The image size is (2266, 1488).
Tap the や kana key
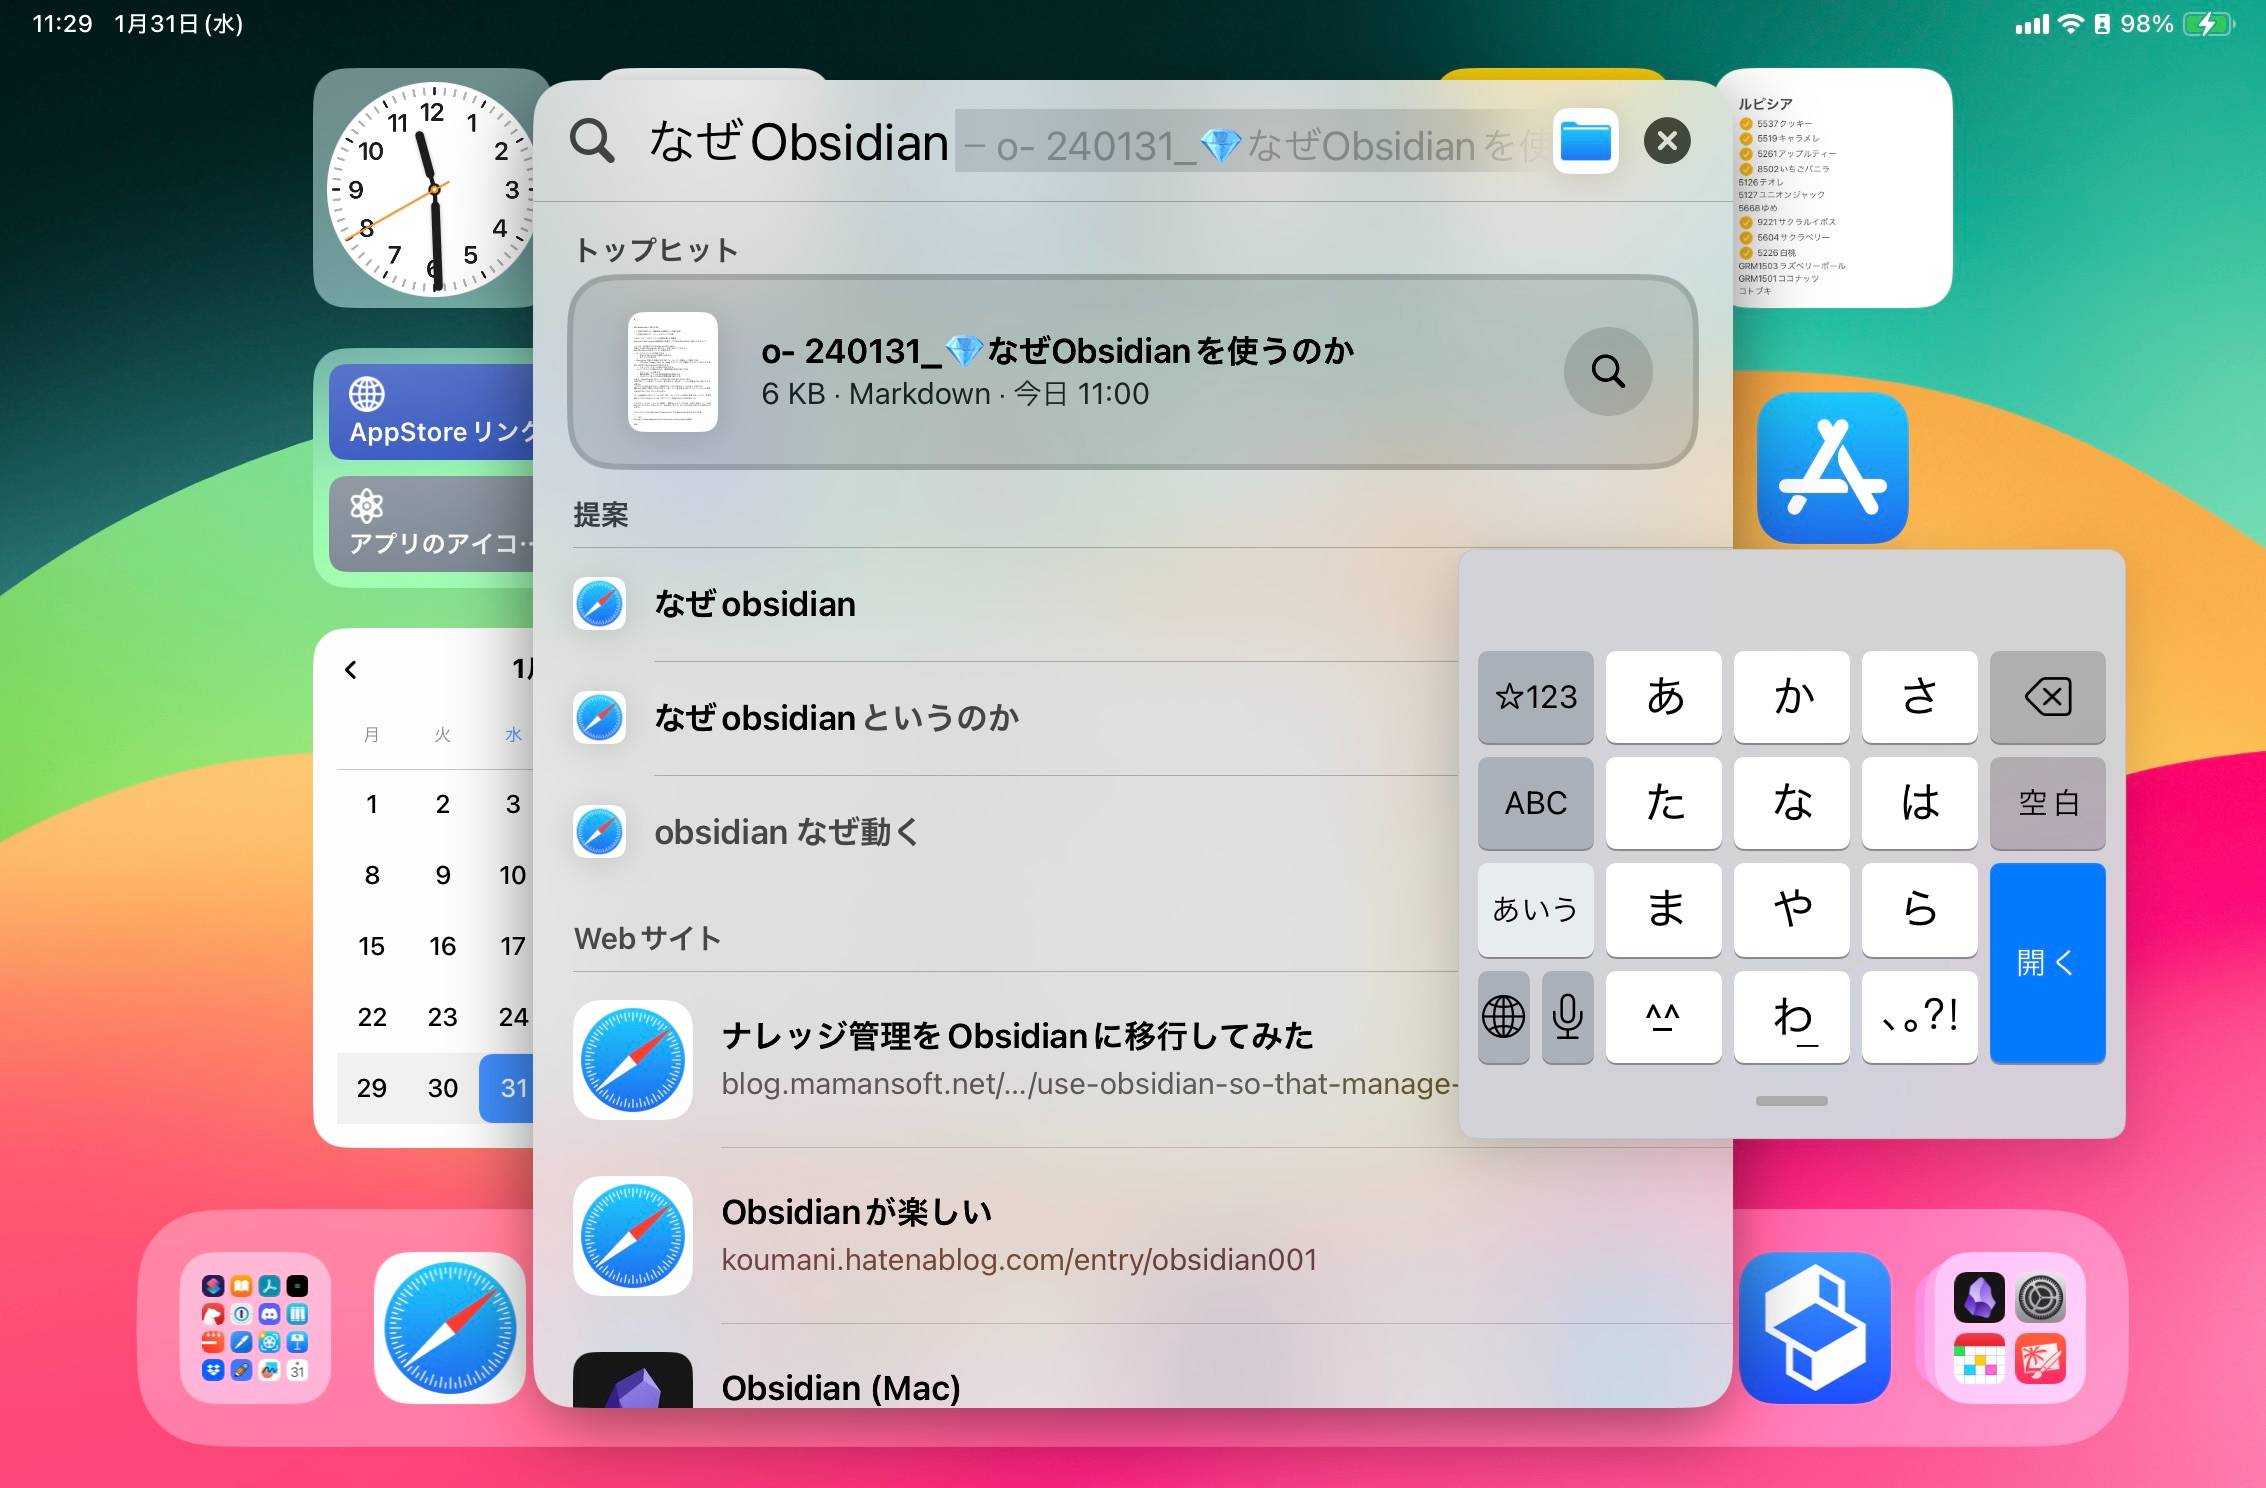[x=1792, y=909]
